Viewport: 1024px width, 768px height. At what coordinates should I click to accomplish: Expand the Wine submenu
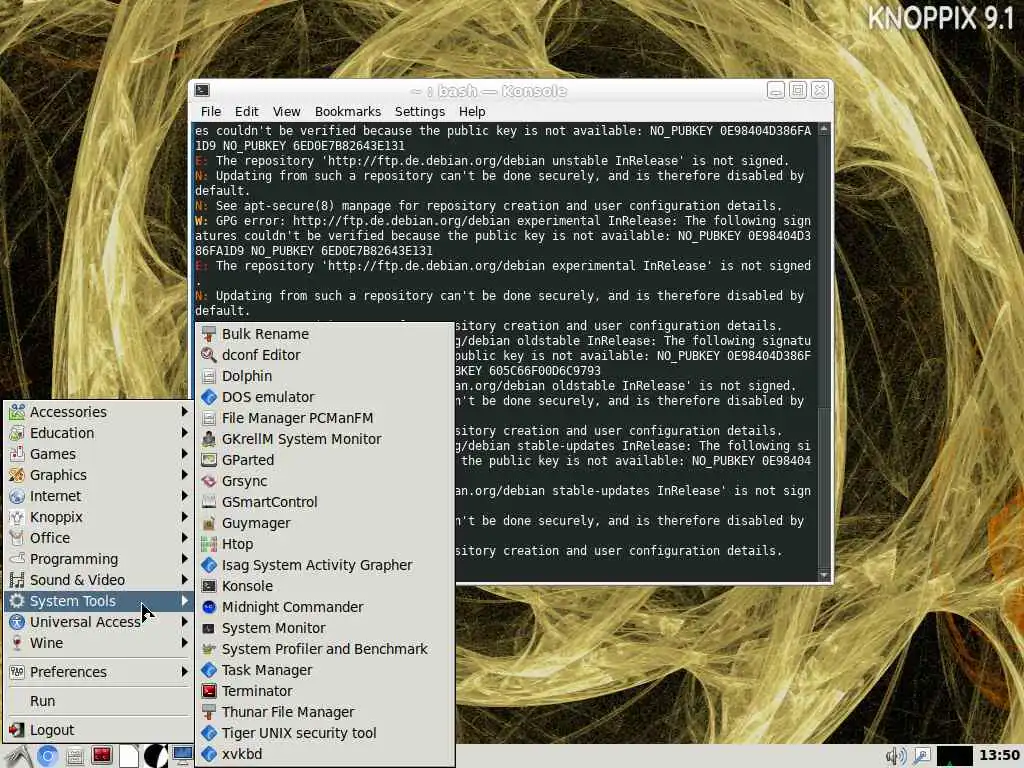click(x=99, y=643)
